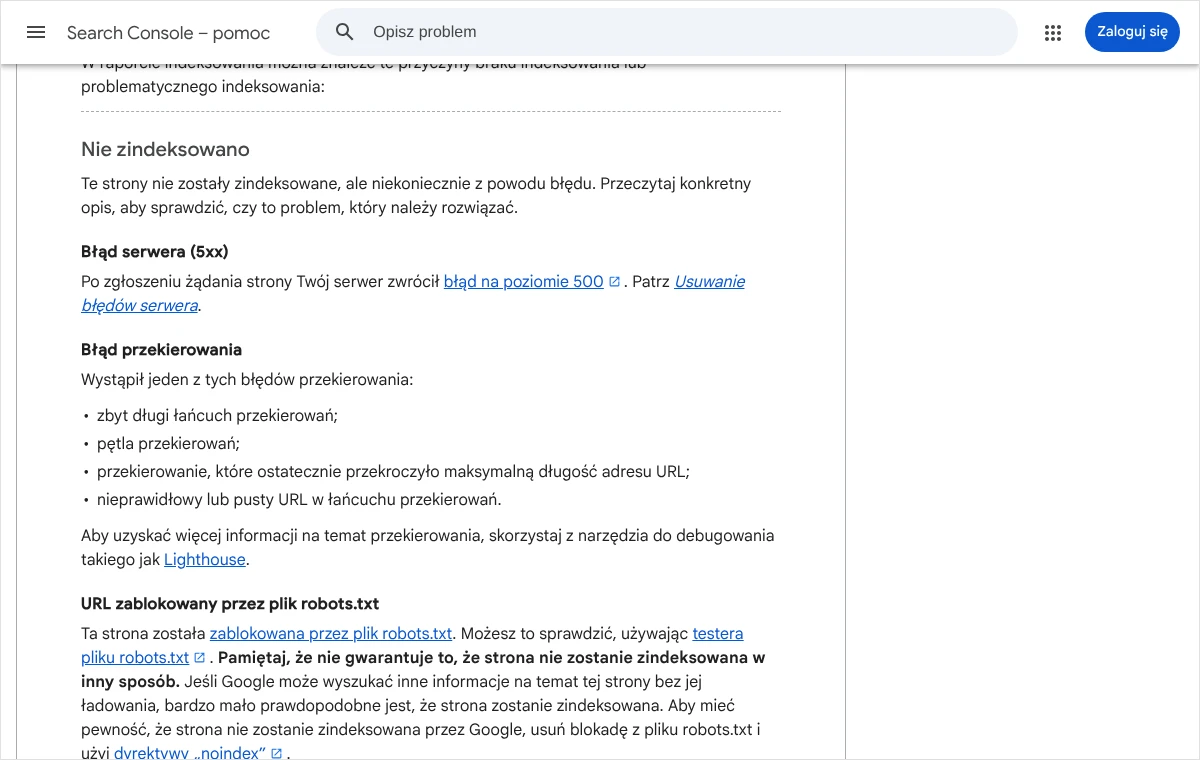Click the Błąd serwera (5xx) heading
1200x760 pixels.
155,252
